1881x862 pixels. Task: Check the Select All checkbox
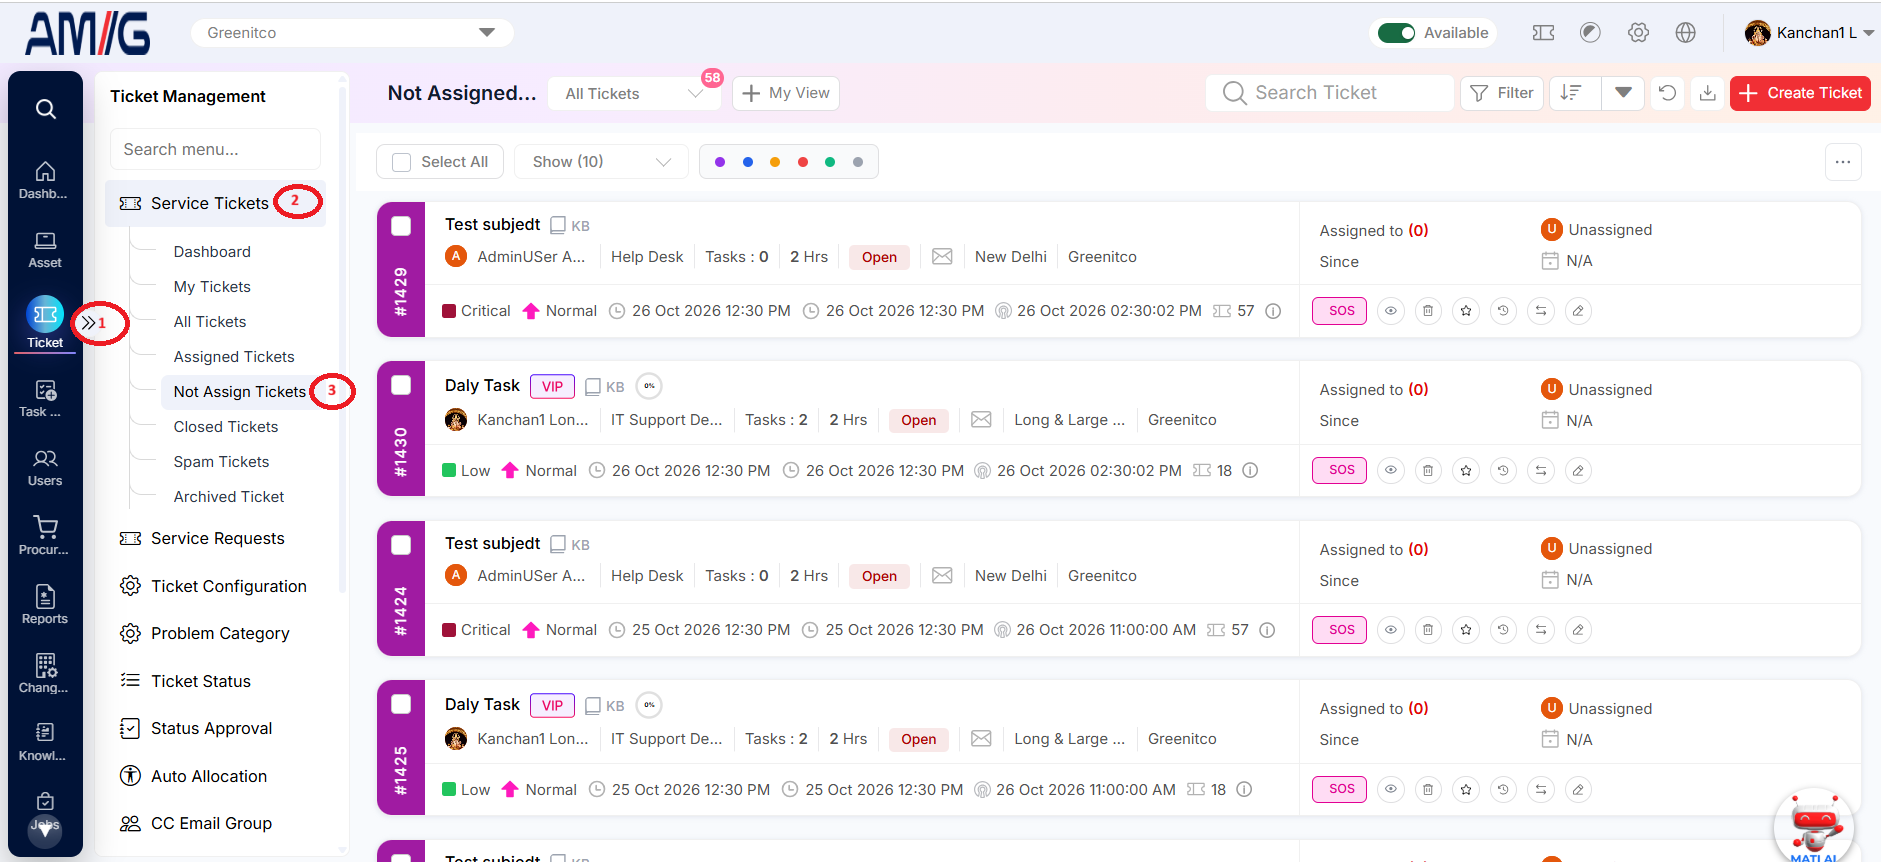pos(402,162)
